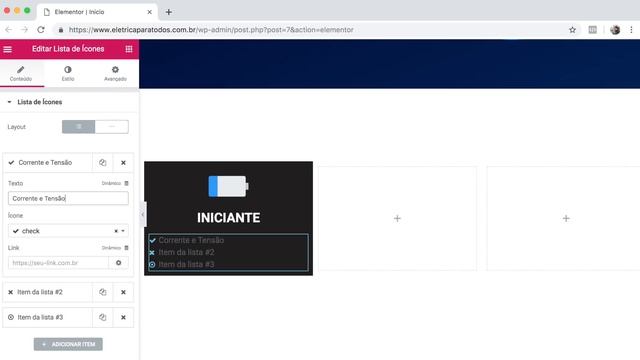Image resolution: width=640 pixels, height=360 pixels.
Task: View site security lock info
Action: click(61, 30)
